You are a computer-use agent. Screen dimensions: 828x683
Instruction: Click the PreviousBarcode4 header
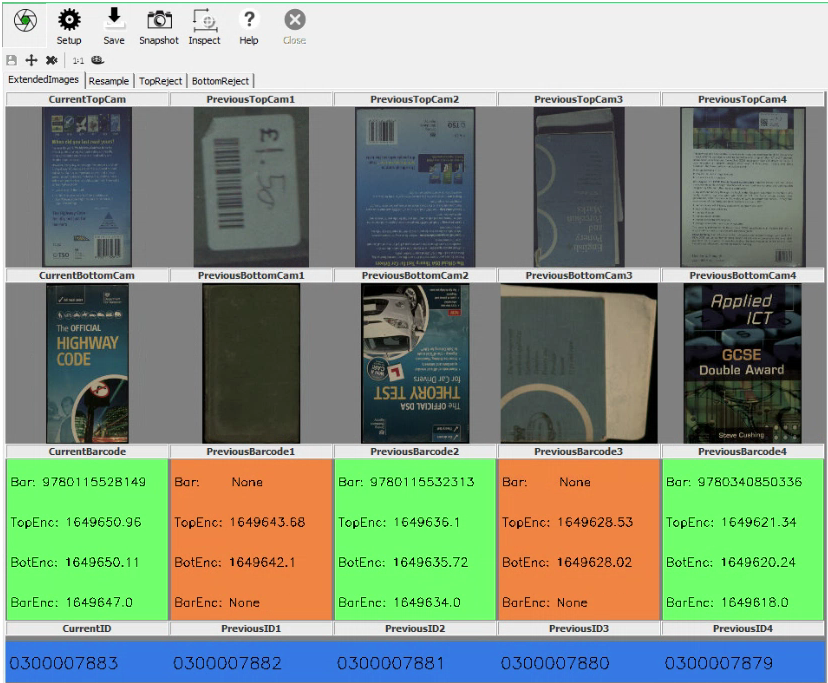(742, 452)
